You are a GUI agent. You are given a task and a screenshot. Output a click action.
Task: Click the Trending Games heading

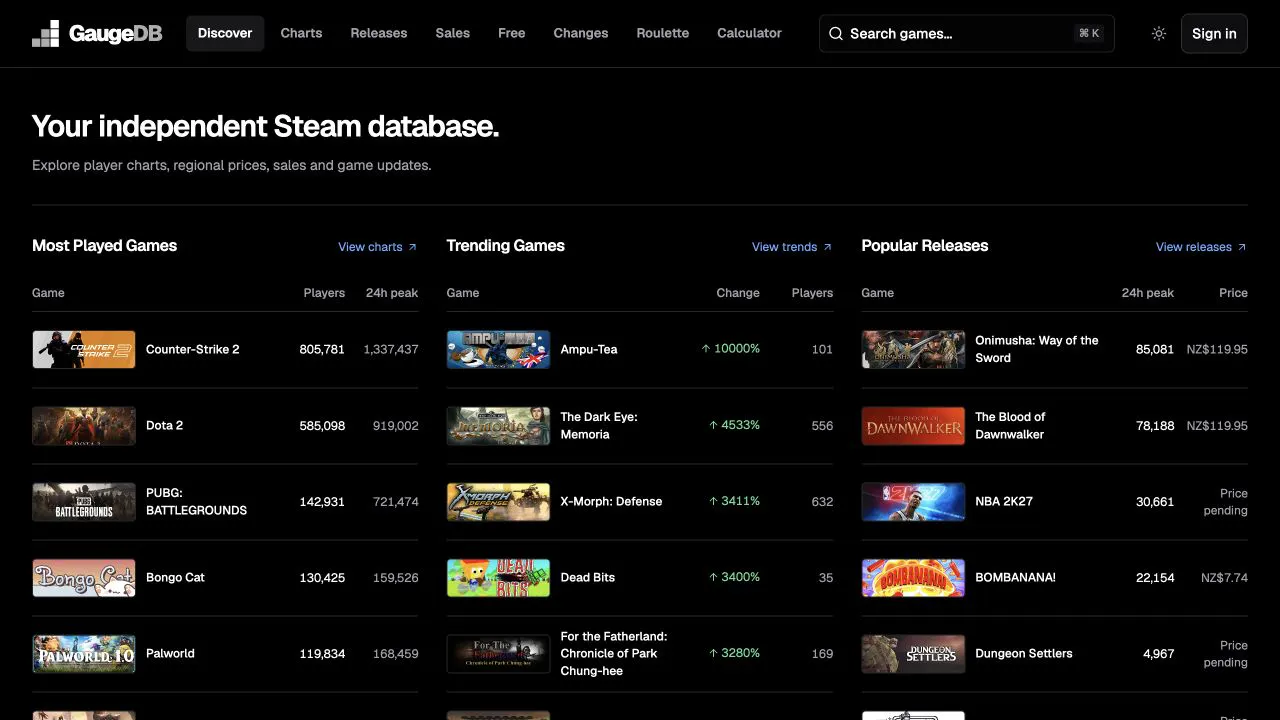click(x=506, y=246)
